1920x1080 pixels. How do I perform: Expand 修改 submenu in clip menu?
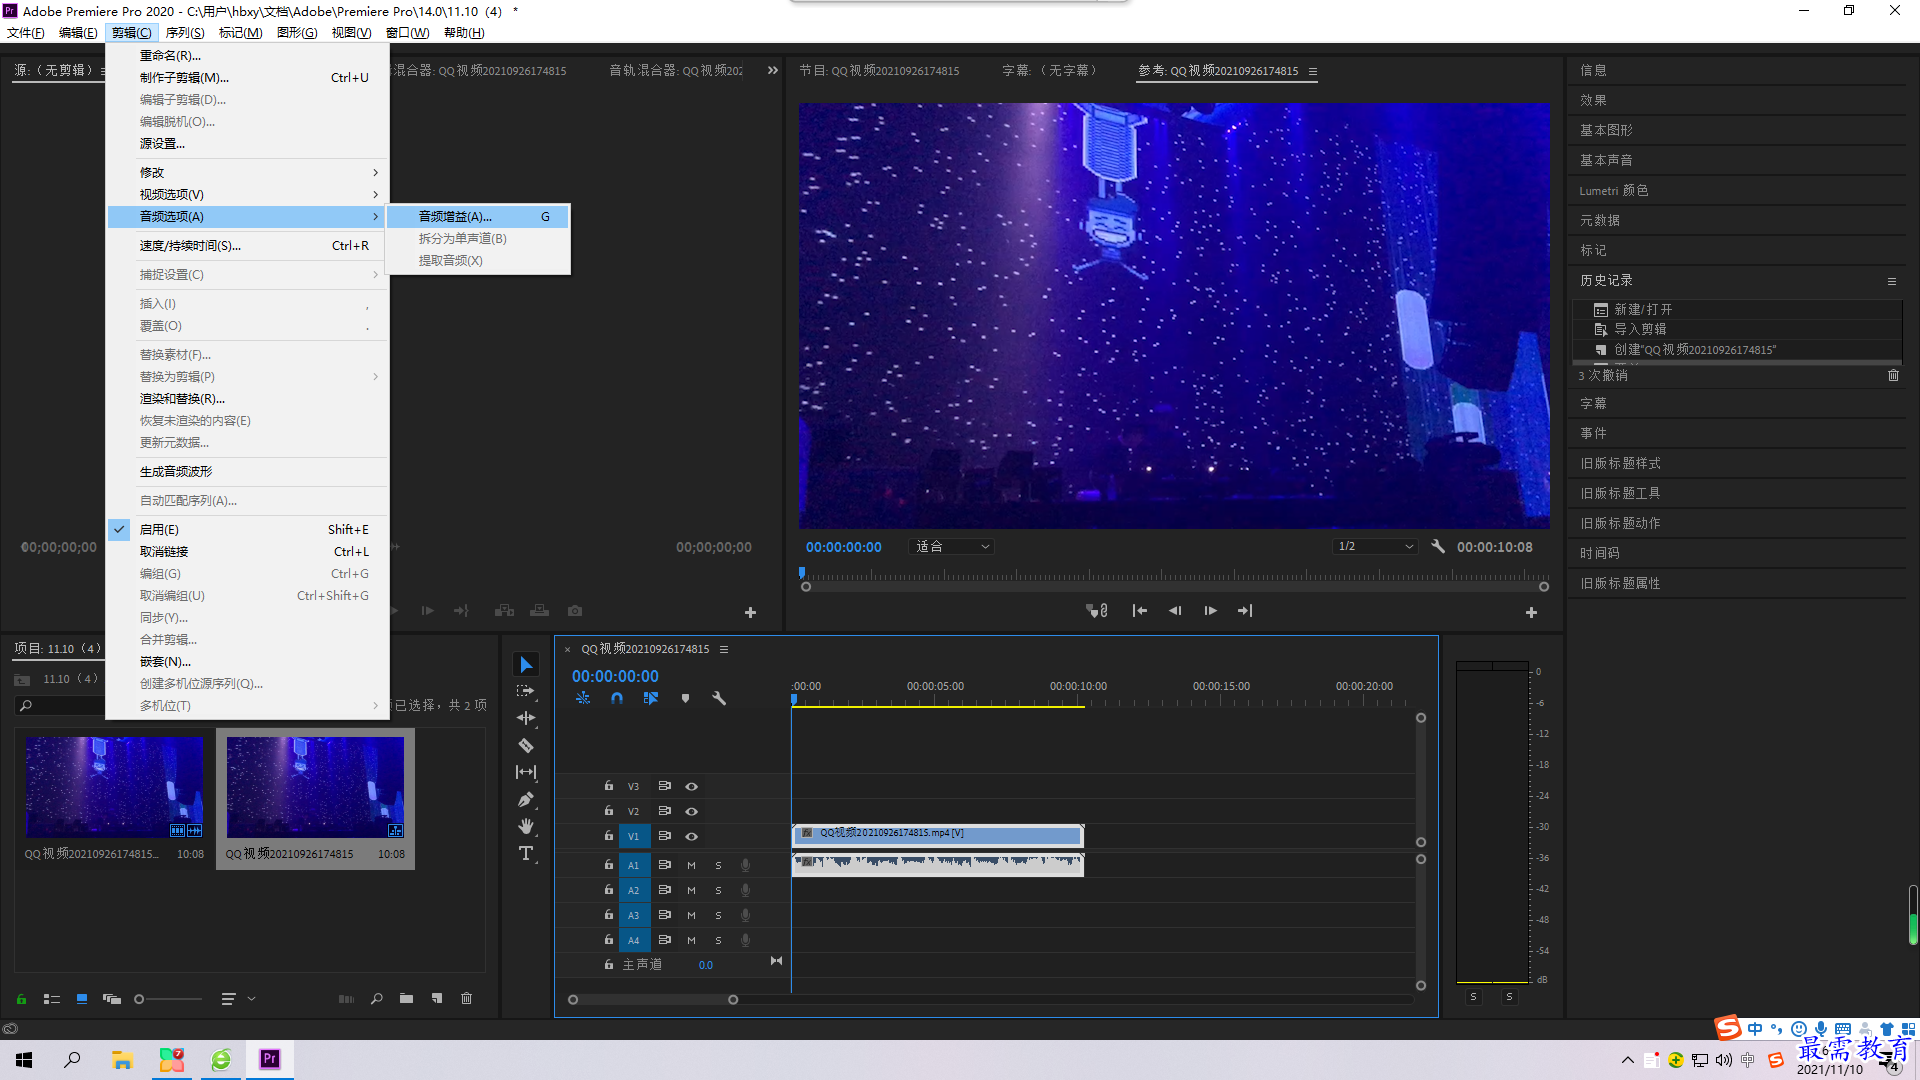248,172
